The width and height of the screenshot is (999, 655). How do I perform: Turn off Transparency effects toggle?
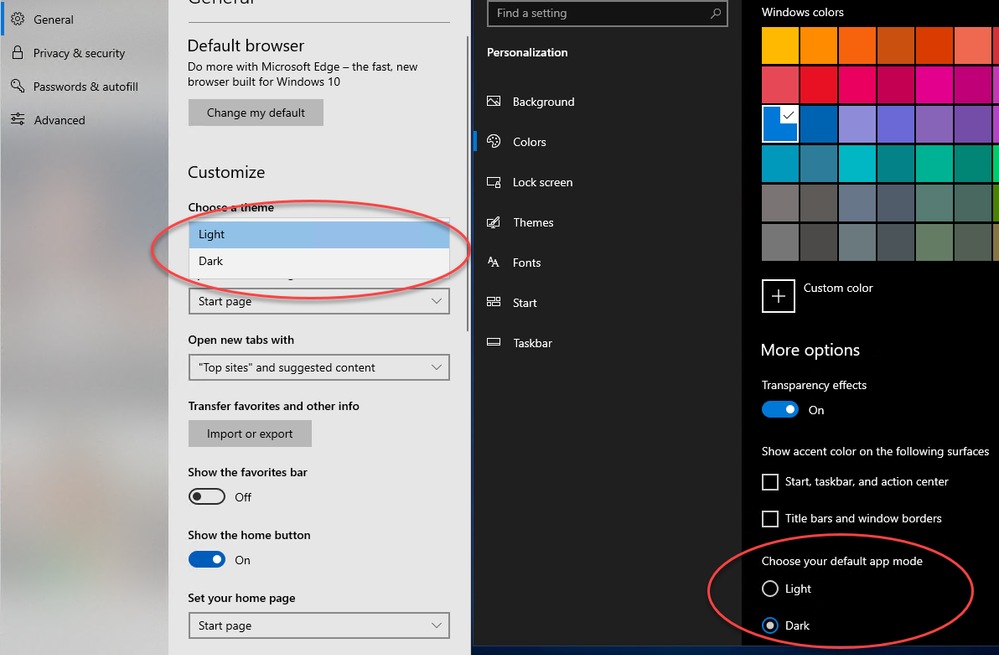pos(780,410)
